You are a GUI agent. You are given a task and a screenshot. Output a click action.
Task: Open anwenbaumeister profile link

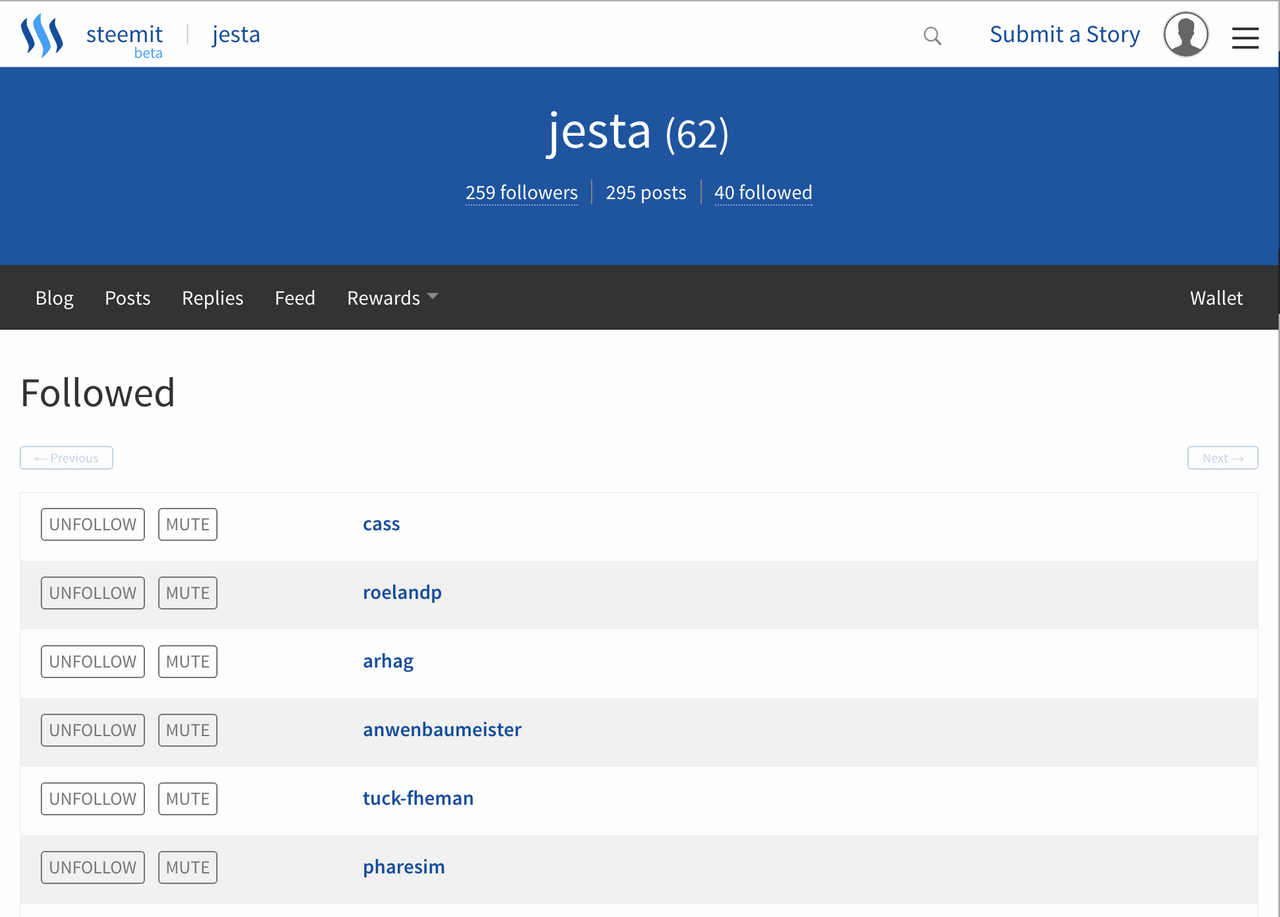442,730
